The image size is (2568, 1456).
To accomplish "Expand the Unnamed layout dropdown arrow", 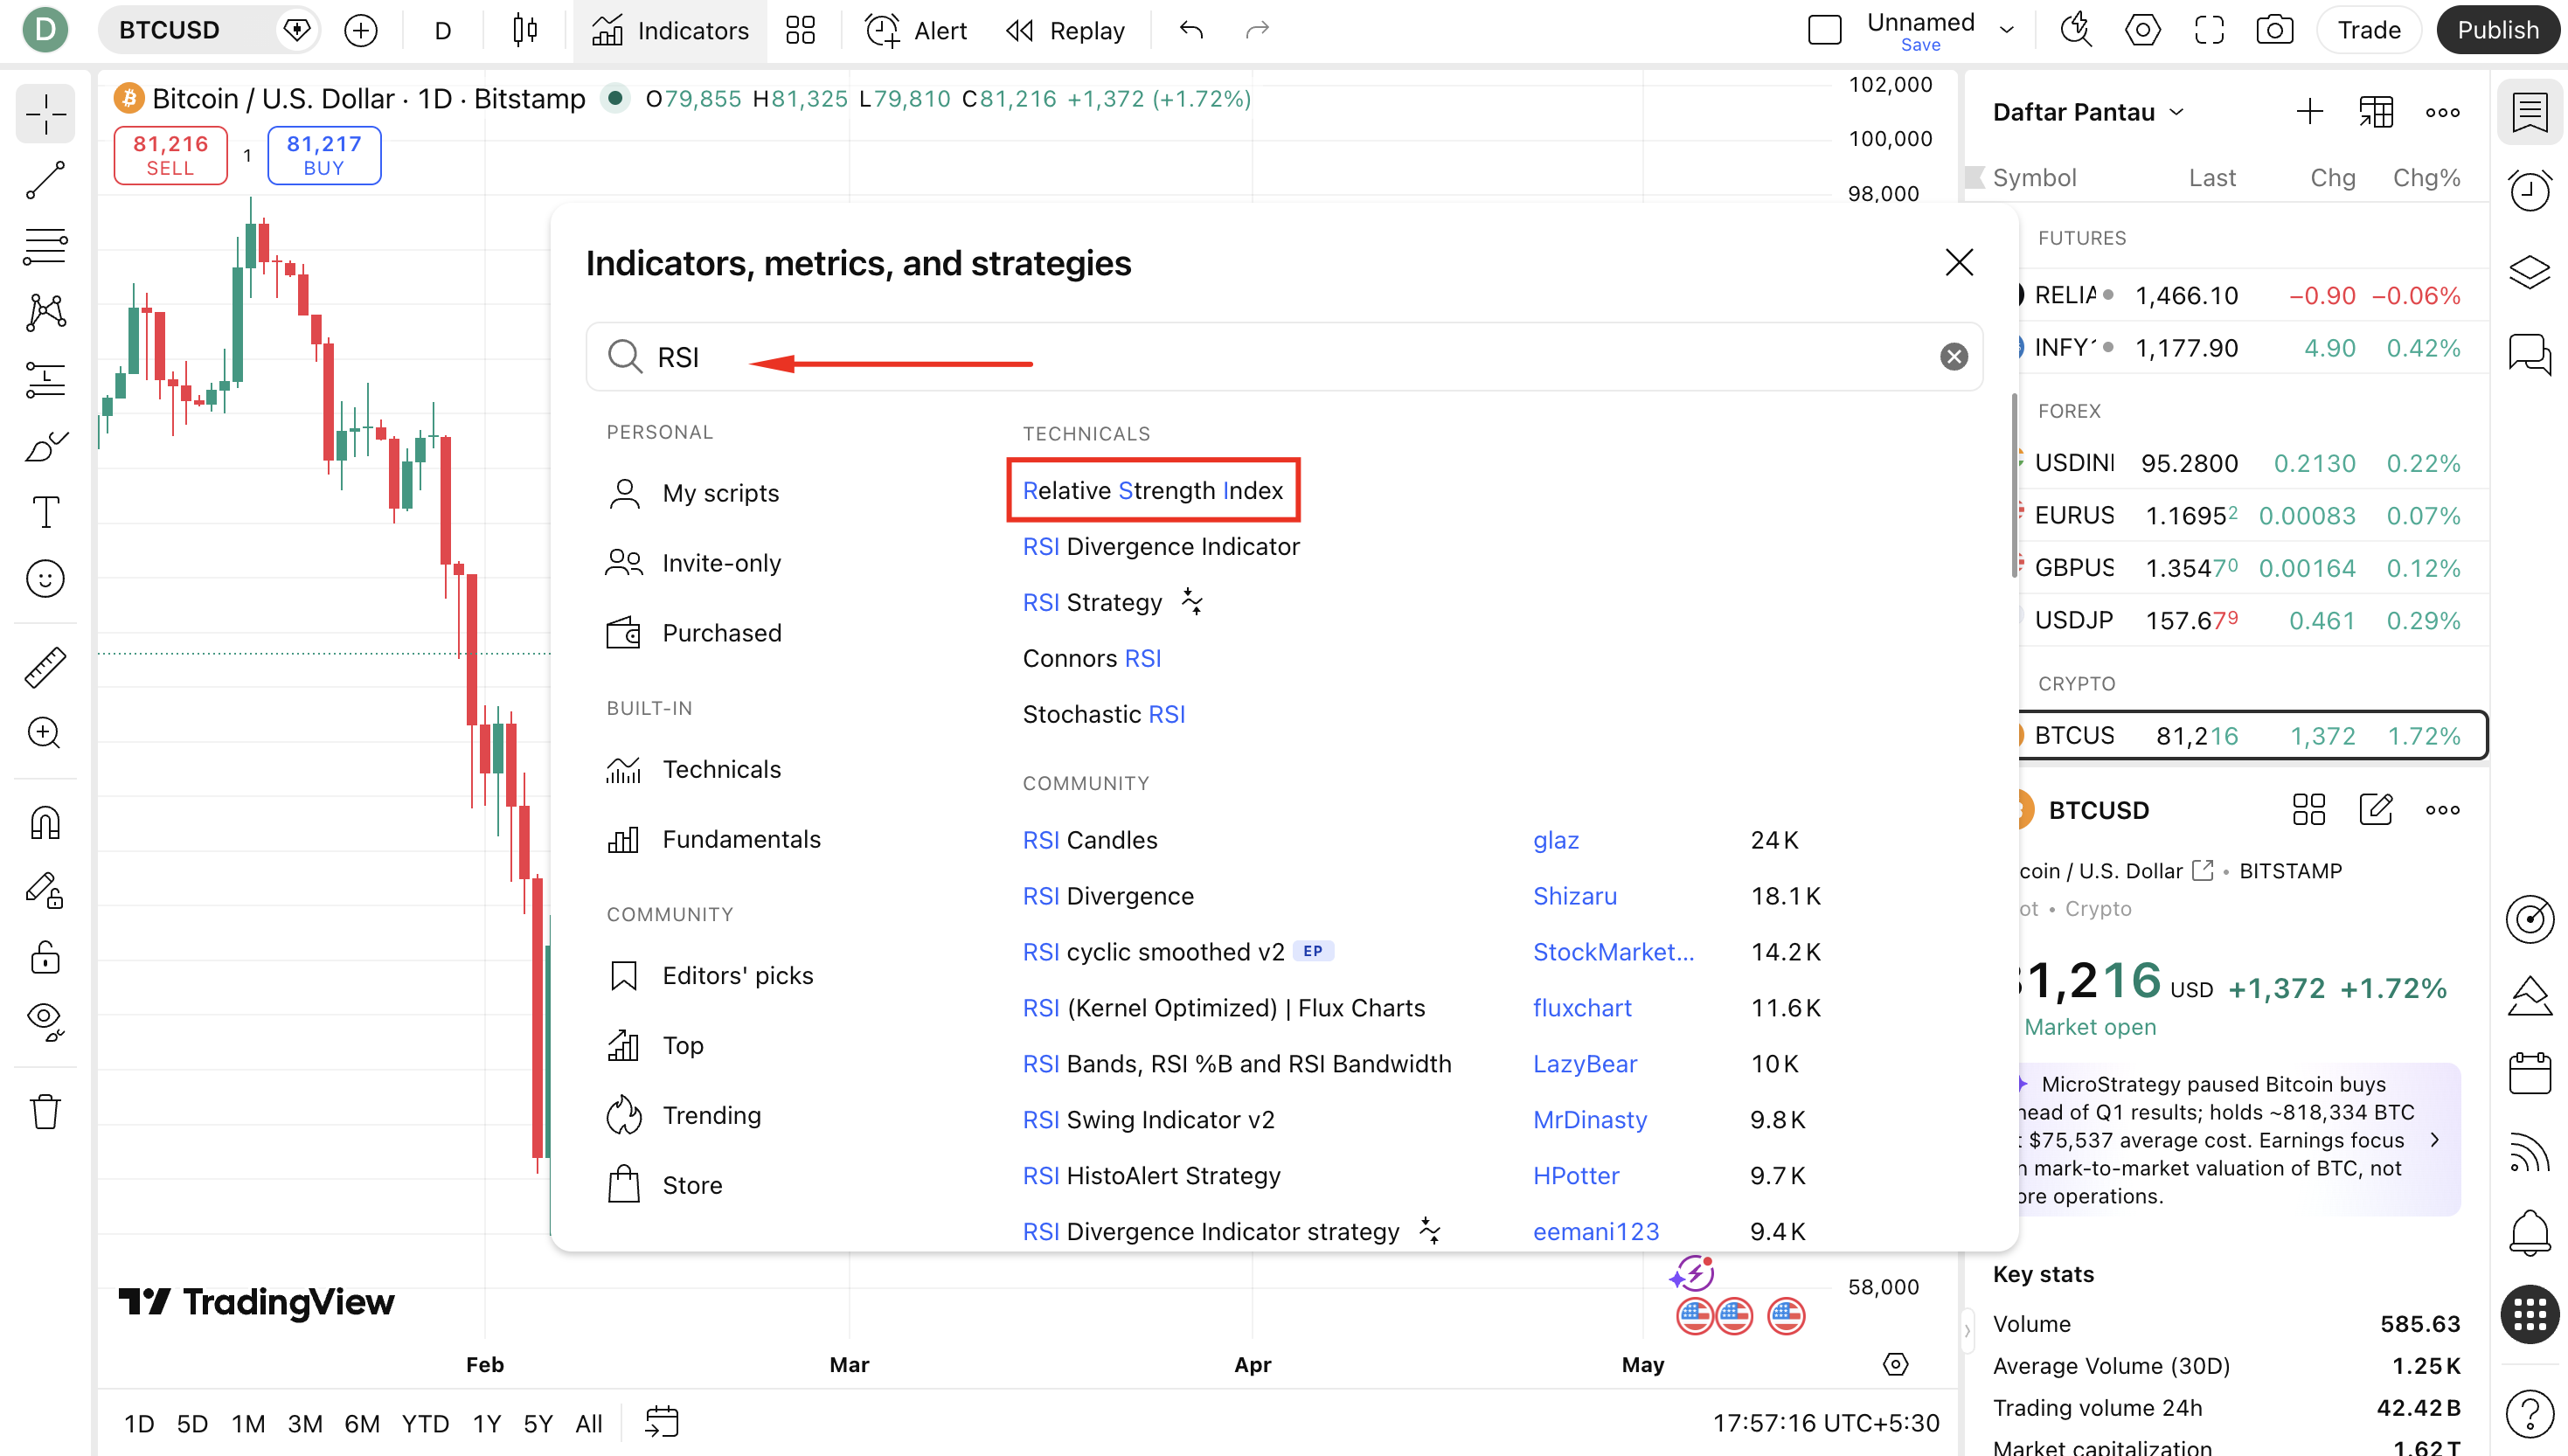I will tap(2007, 30).
